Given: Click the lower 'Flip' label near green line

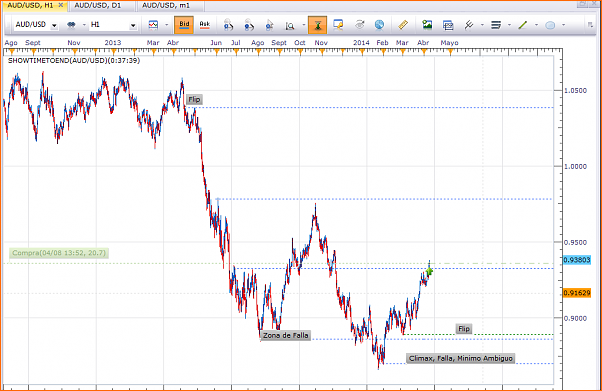Looking at the screenshot, I should click(464, 329).
